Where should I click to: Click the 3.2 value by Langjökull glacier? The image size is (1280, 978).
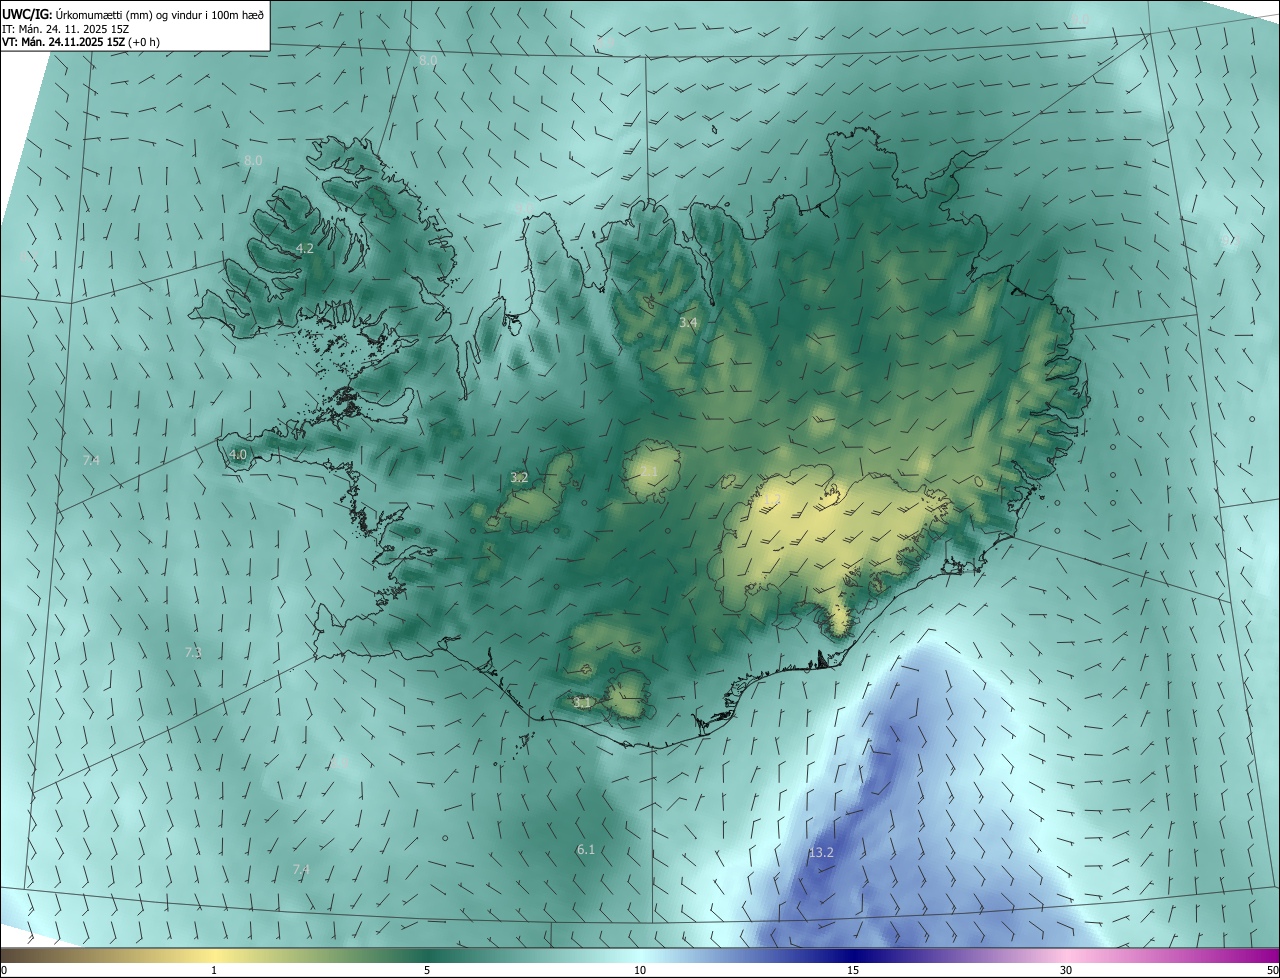519,478
